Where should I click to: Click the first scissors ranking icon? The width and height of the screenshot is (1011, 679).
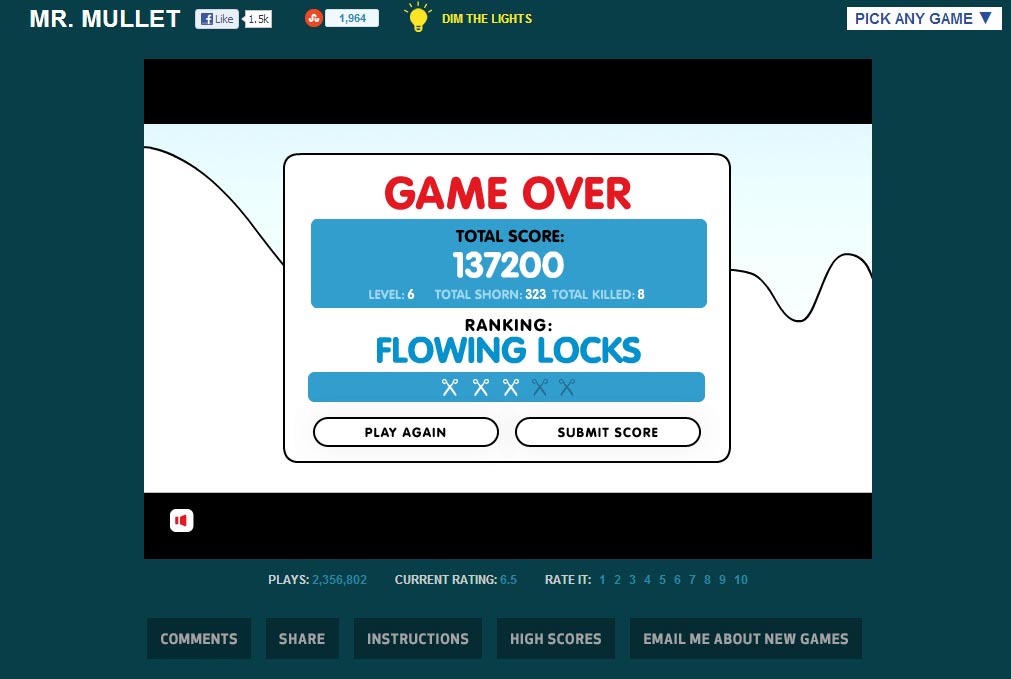click(450, 387)
